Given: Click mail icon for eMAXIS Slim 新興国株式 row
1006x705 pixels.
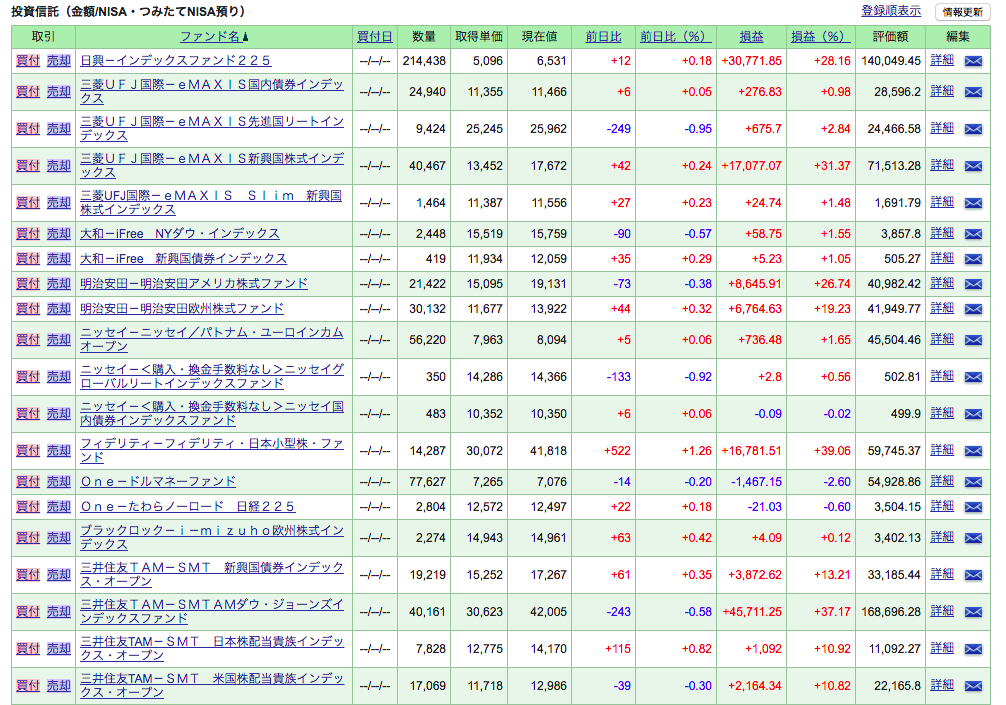Looking at the screenshot, I should pos(973,203).
